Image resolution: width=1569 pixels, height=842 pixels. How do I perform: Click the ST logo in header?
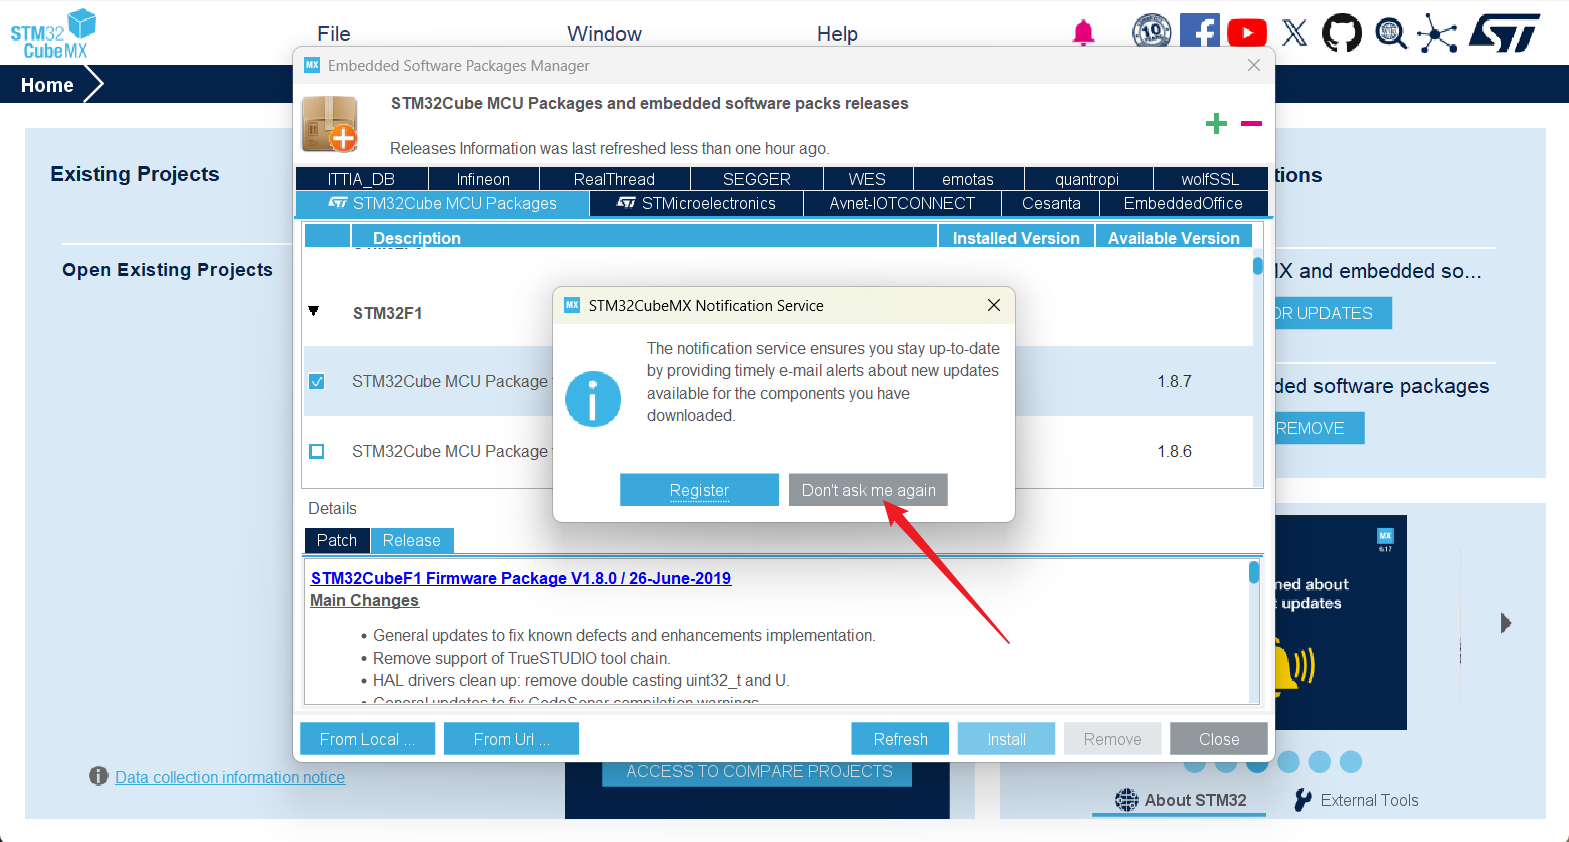point(1505,33)
